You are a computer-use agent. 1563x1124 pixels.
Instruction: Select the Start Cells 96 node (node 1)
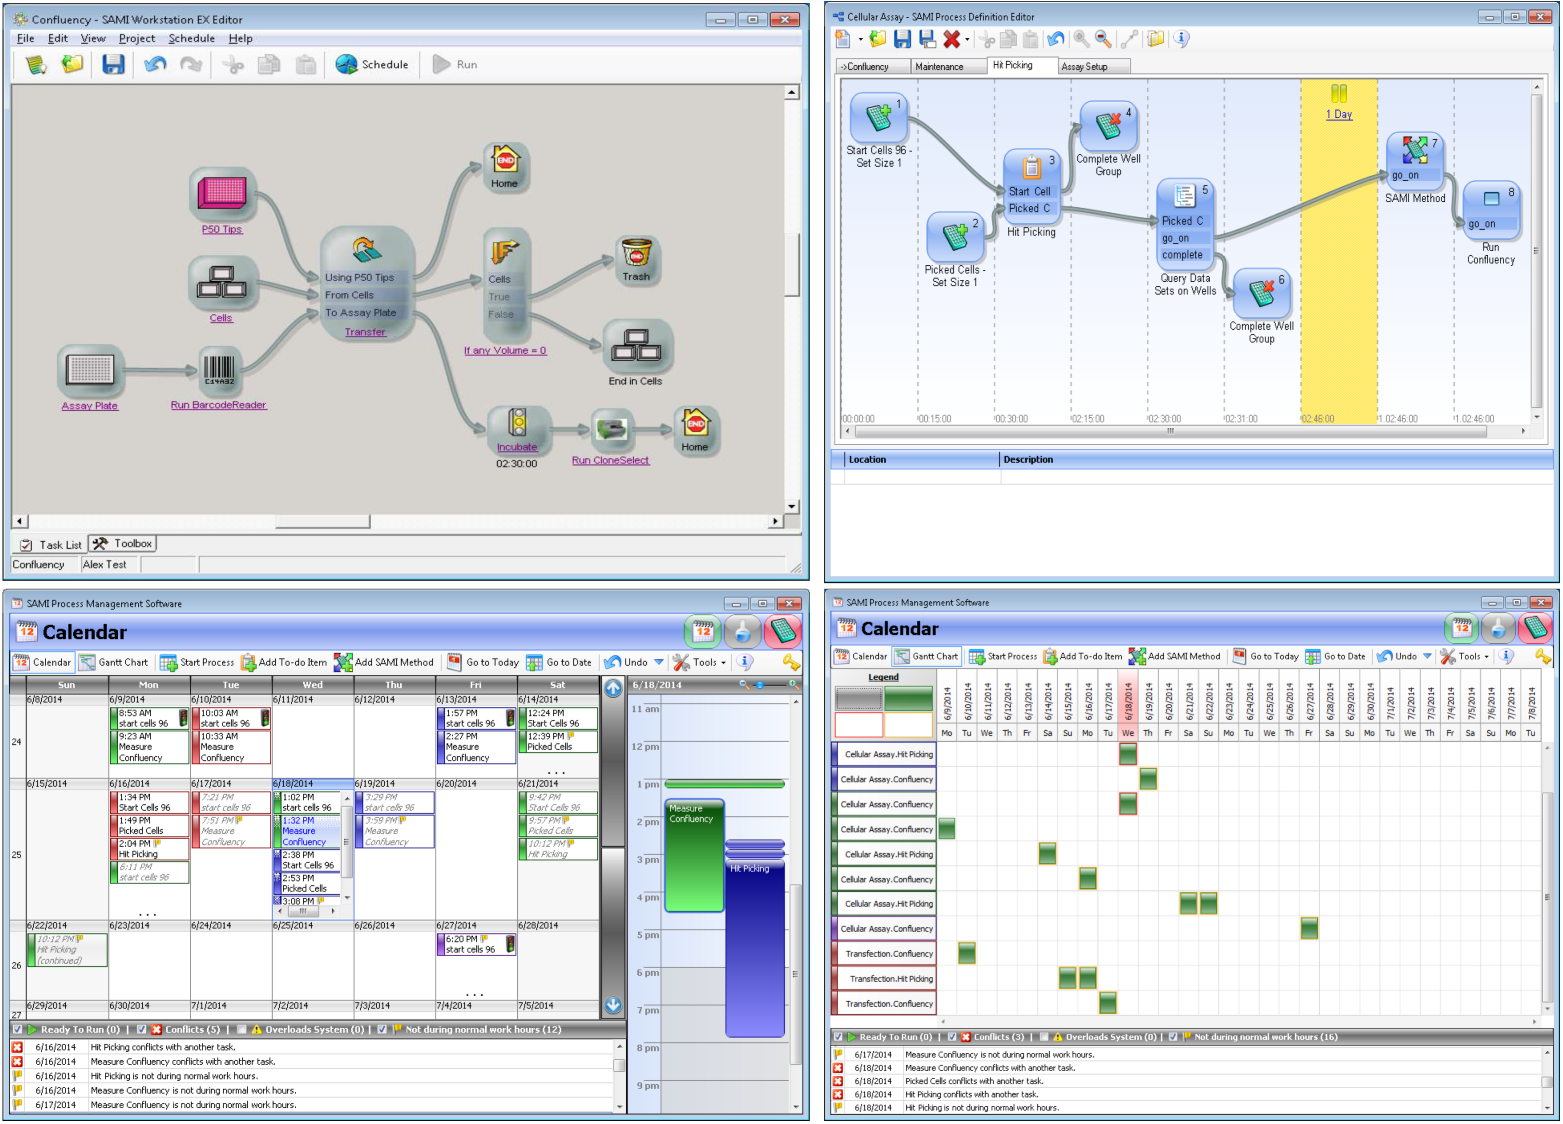click(879, 118)
